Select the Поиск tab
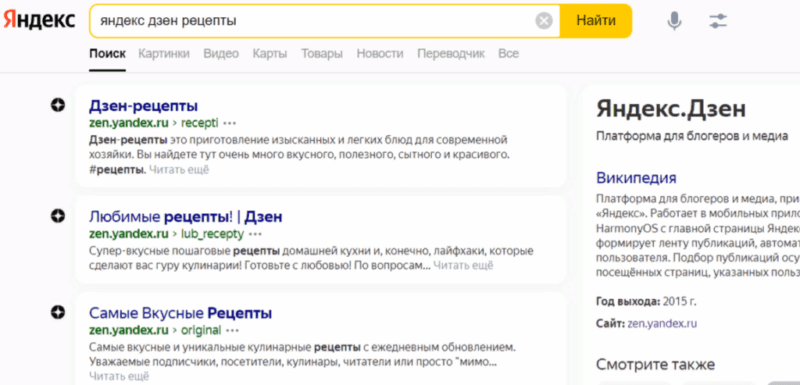This screenshot has height=385, width=800. click(x=107, y=54)
